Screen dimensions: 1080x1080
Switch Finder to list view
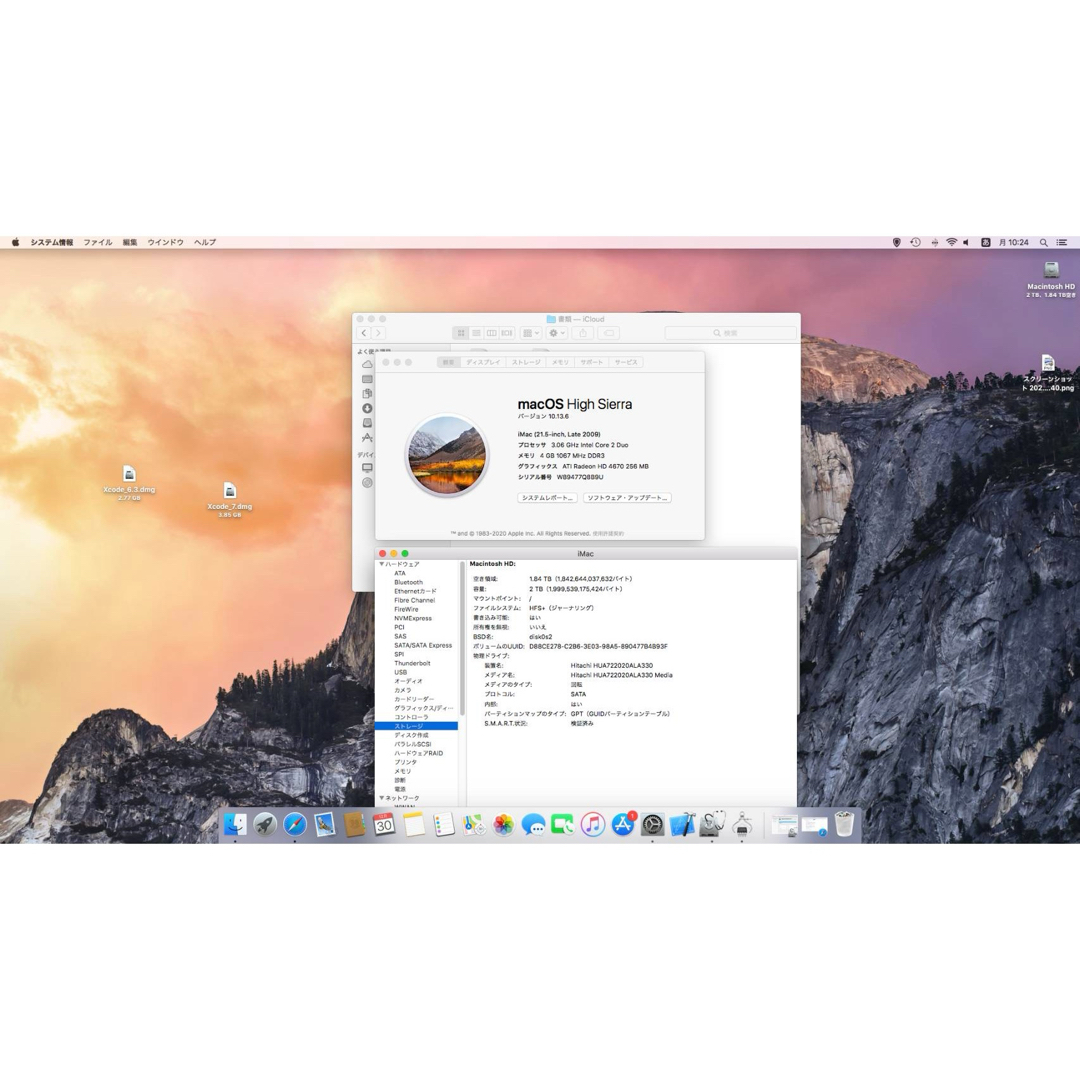pos(476,333)
